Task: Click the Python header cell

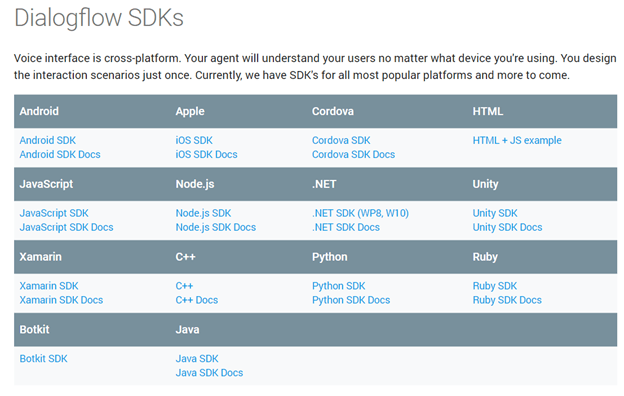Action: (330, 257)
